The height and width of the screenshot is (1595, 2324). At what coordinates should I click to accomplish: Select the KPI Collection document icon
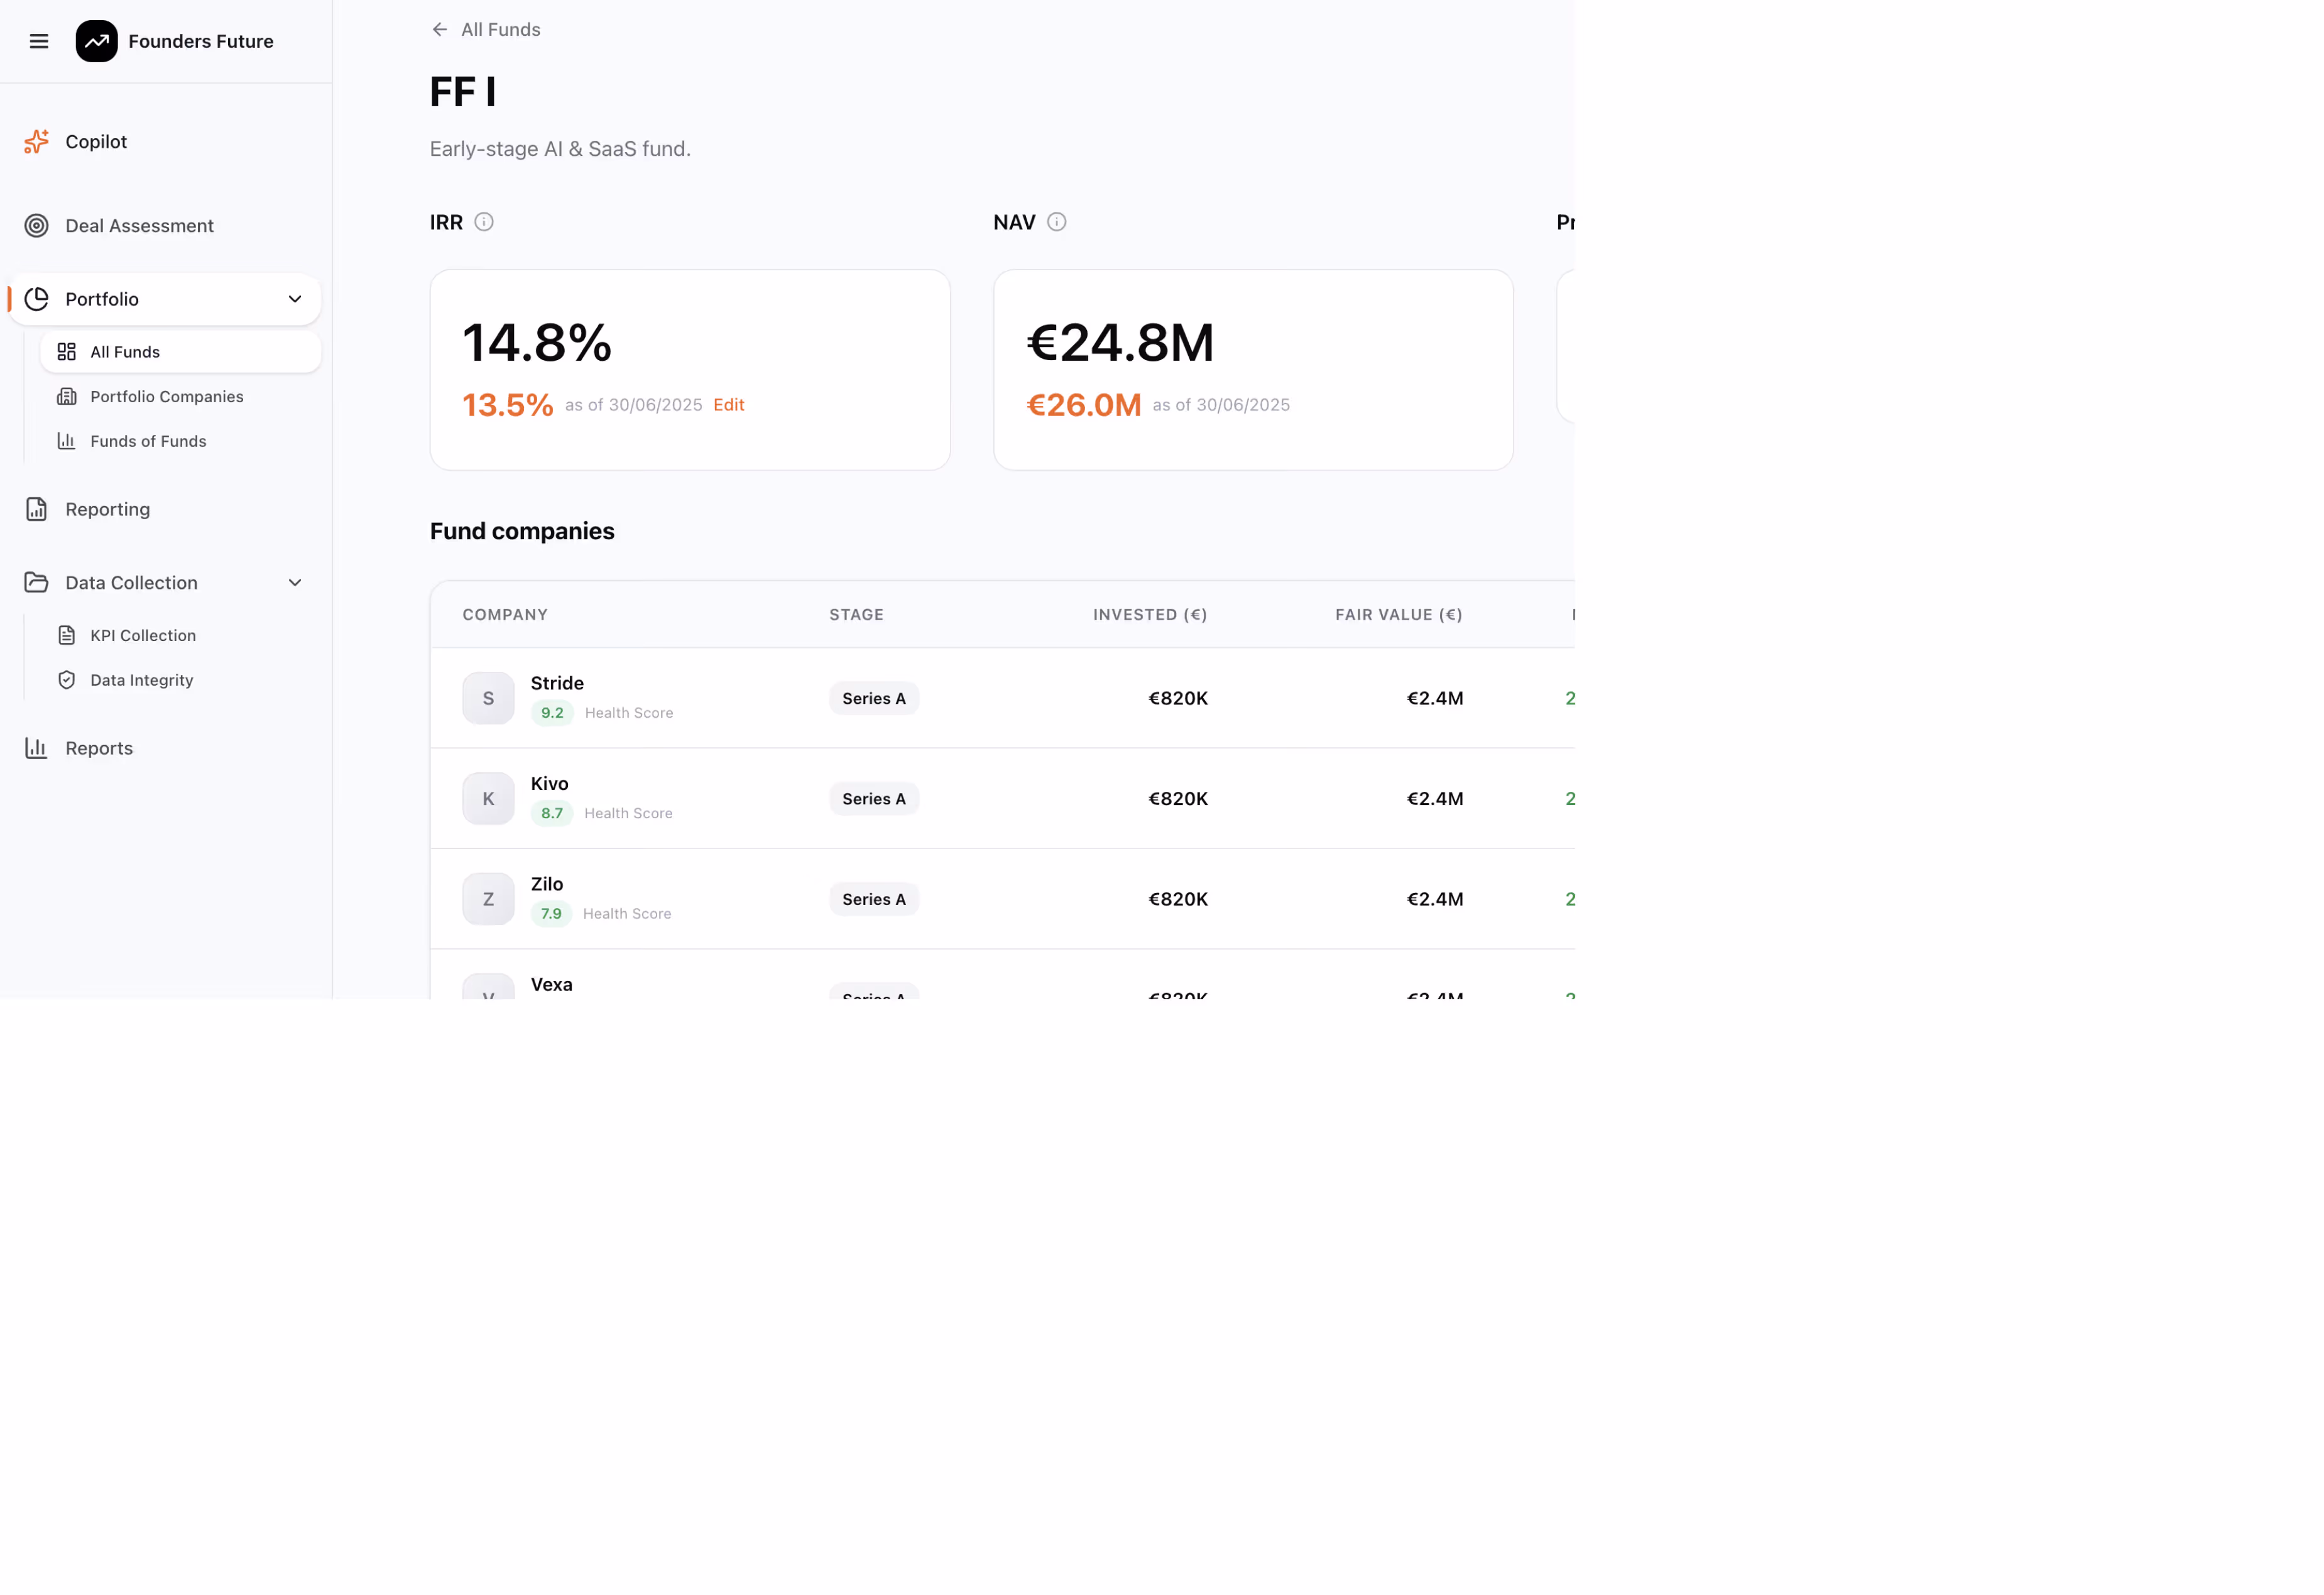point(66,635)
